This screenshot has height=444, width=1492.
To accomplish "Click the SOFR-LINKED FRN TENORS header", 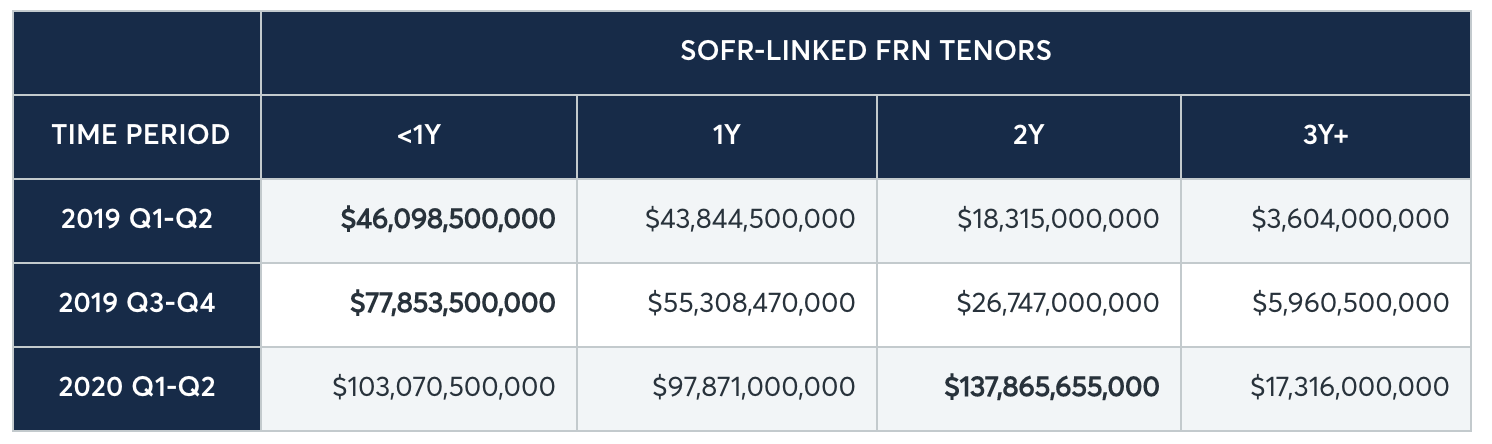I will 865,51.
